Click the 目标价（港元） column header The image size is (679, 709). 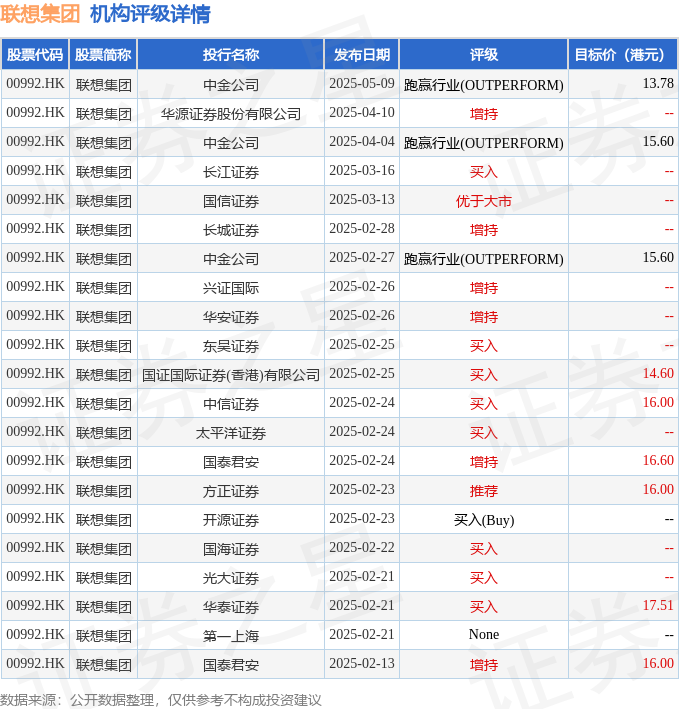tap(622, 55)
